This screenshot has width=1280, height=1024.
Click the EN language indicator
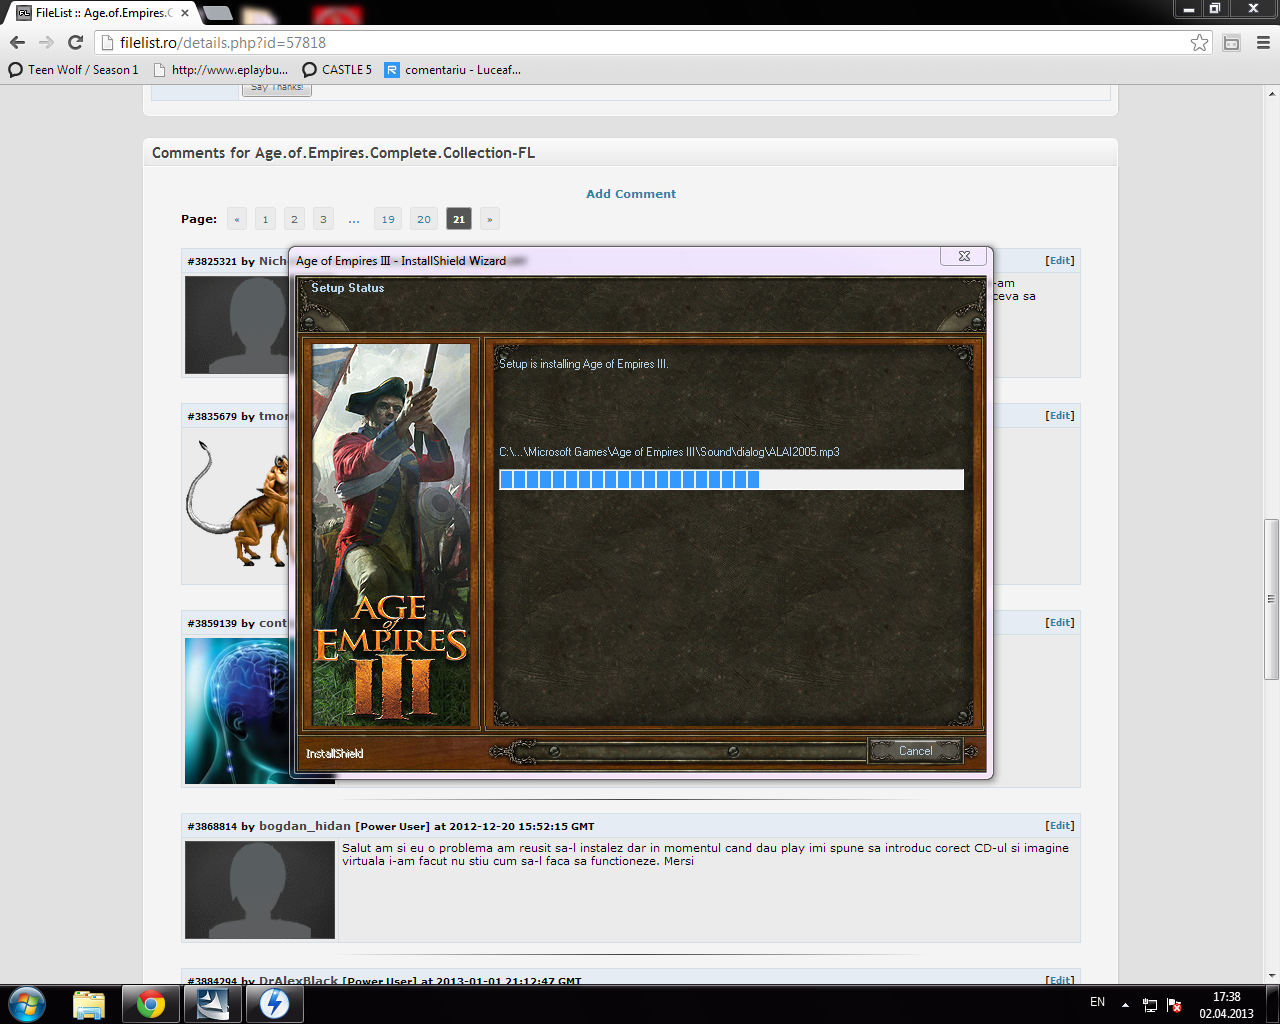click(x=1097, y=1002)
